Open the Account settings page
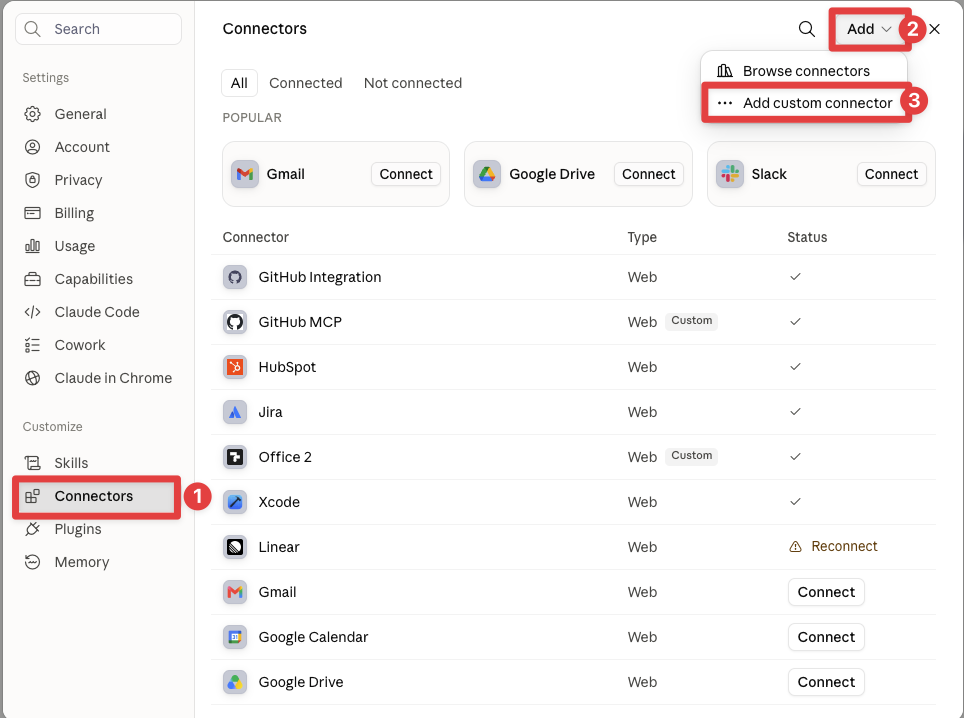The image size is (964, 718). (82, 147)
